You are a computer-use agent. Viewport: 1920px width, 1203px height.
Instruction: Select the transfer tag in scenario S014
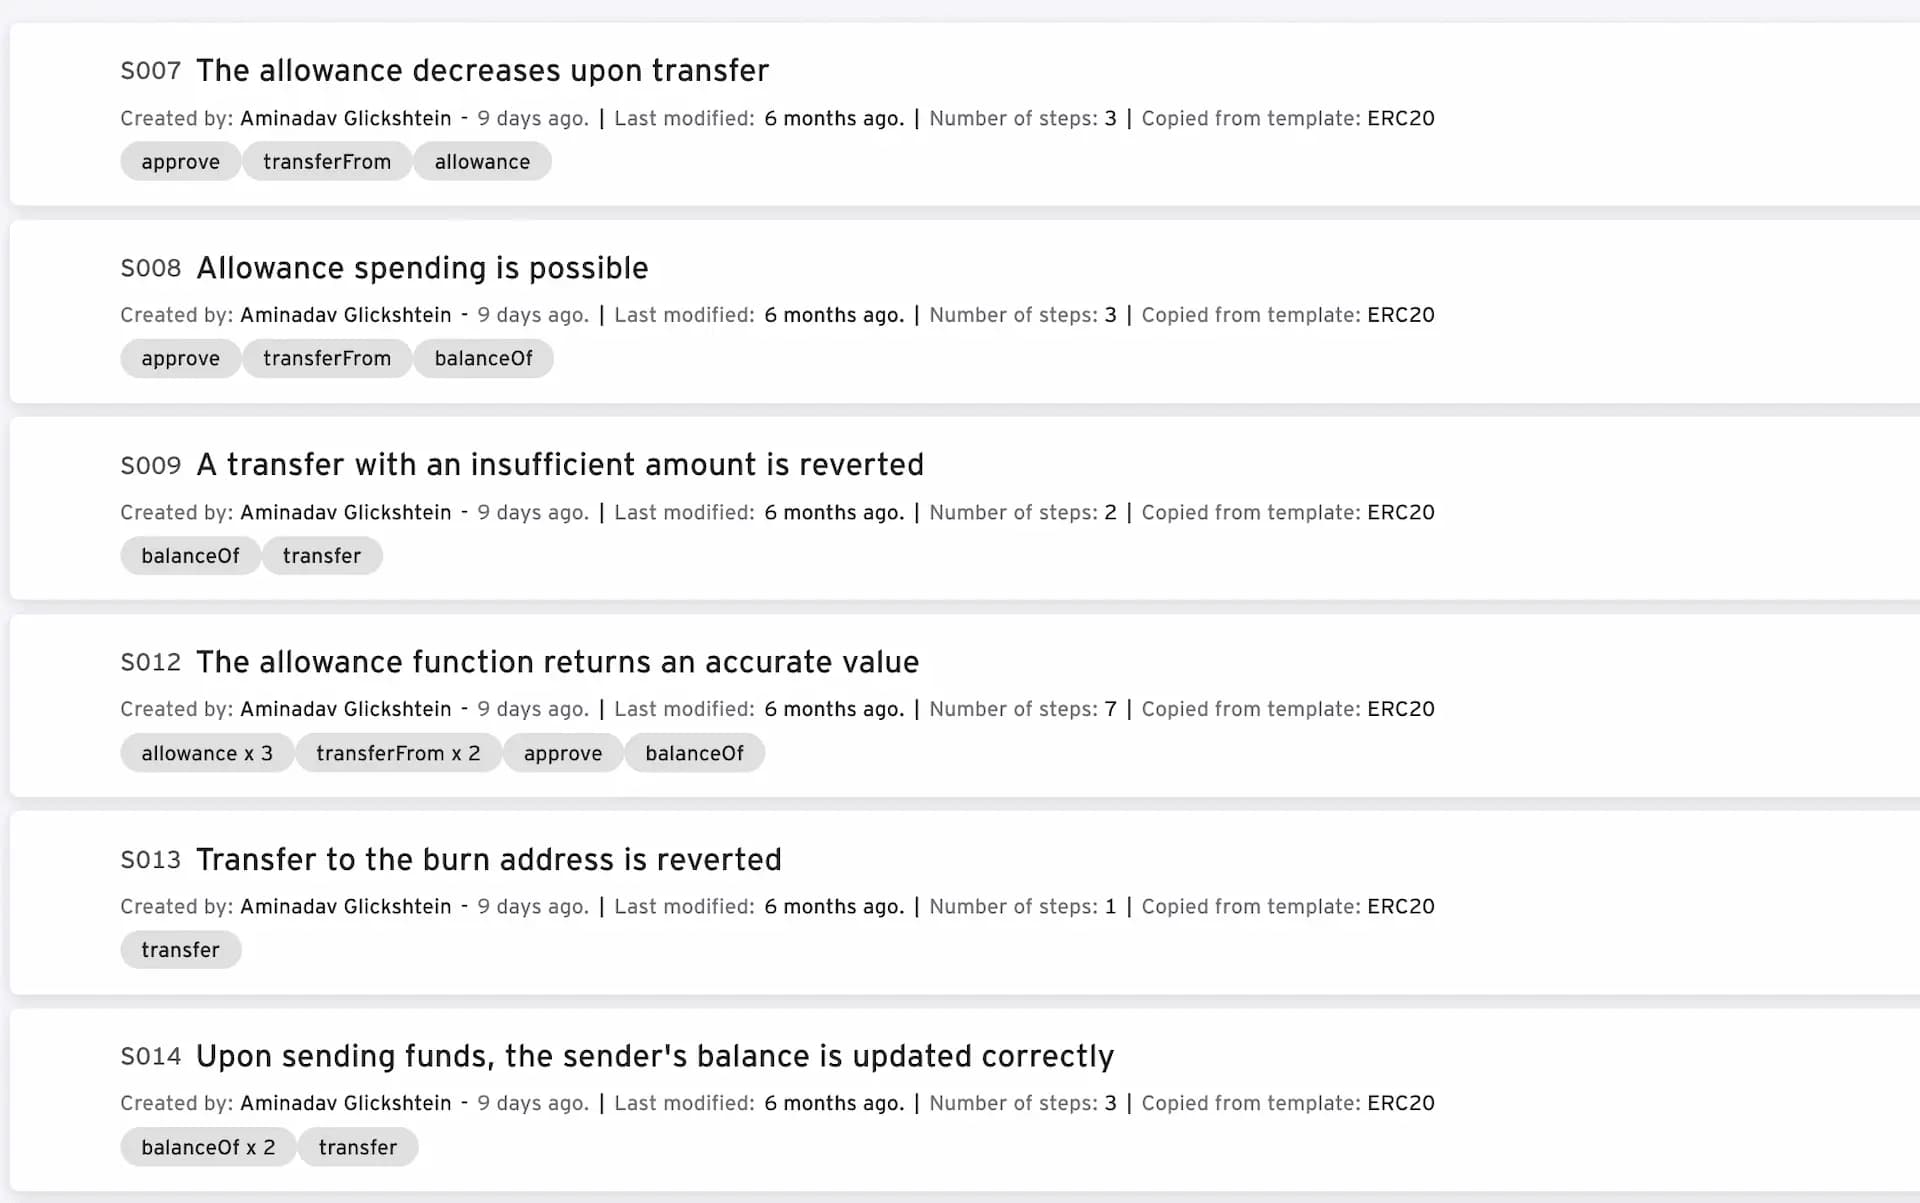(357, 1148)
